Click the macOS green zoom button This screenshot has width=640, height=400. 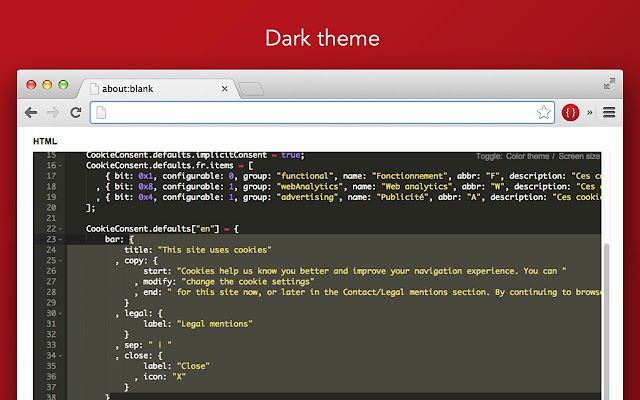tap(63, 84)
